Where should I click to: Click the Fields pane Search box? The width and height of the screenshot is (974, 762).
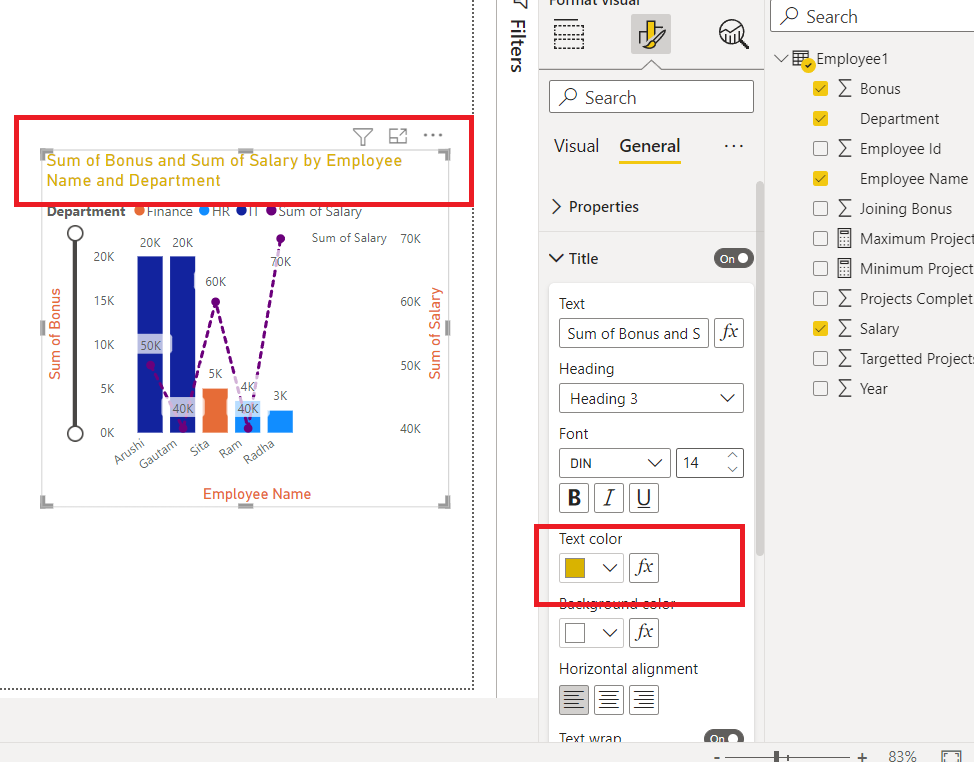coord(872,16)
